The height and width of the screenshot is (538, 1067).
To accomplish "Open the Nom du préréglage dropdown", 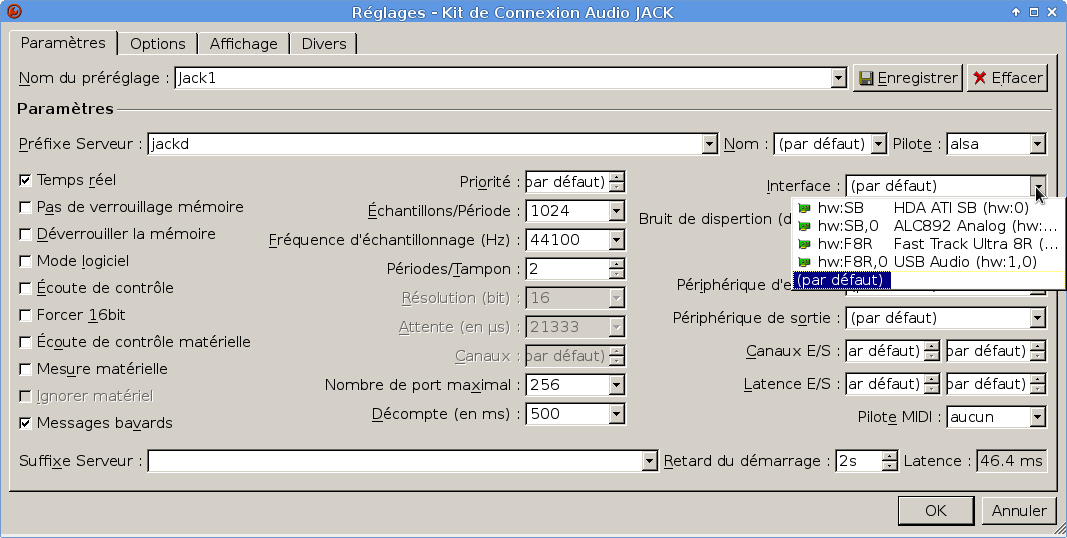I will coord(838,78).
